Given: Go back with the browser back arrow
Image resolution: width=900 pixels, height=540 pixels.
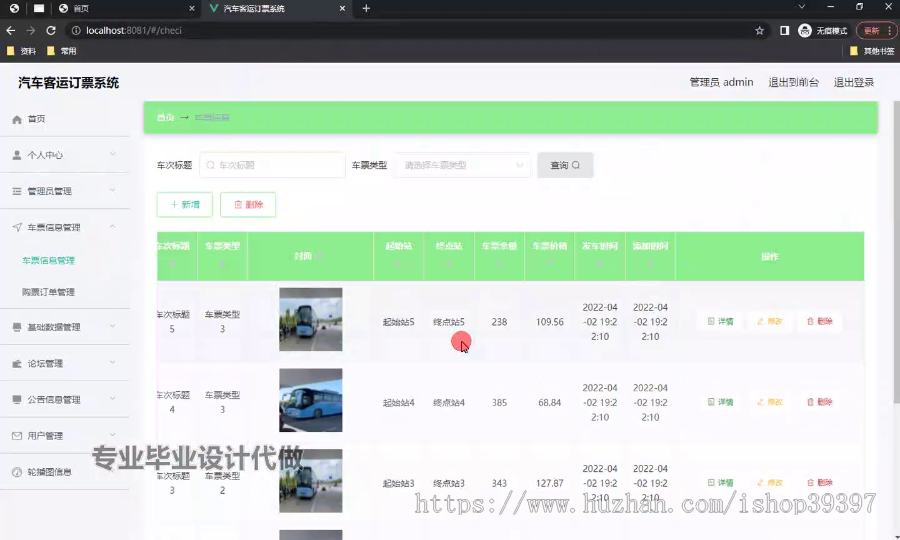Looking at the screenshot, I should pos(10,30).
